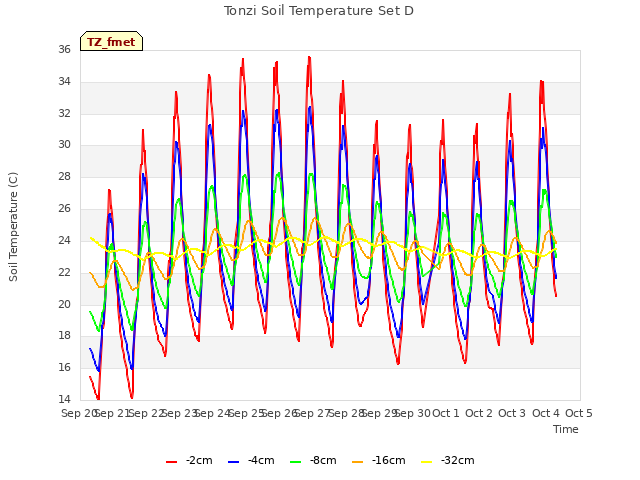Select the -32cm legend label

[x=458, y=460]
